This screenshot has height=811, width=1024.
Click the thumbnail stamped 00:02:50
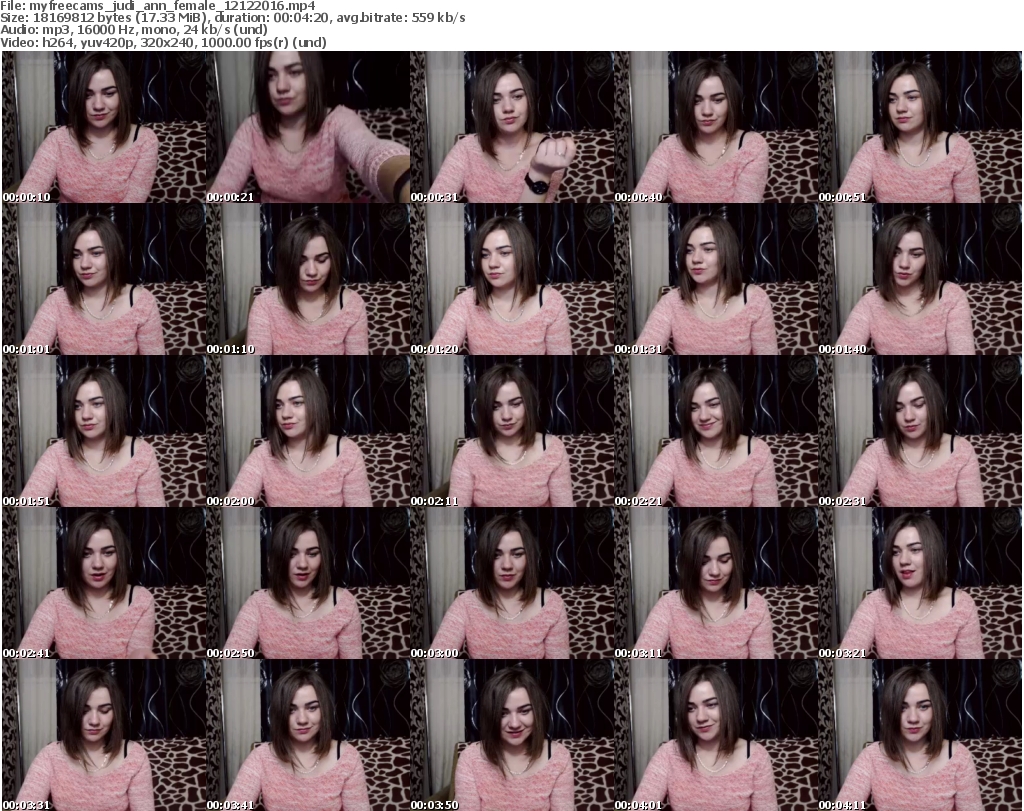308,584
